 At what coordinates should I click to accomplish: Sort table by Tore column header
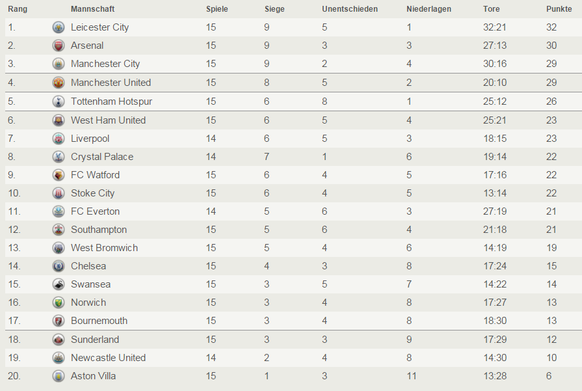click(491, 9)
